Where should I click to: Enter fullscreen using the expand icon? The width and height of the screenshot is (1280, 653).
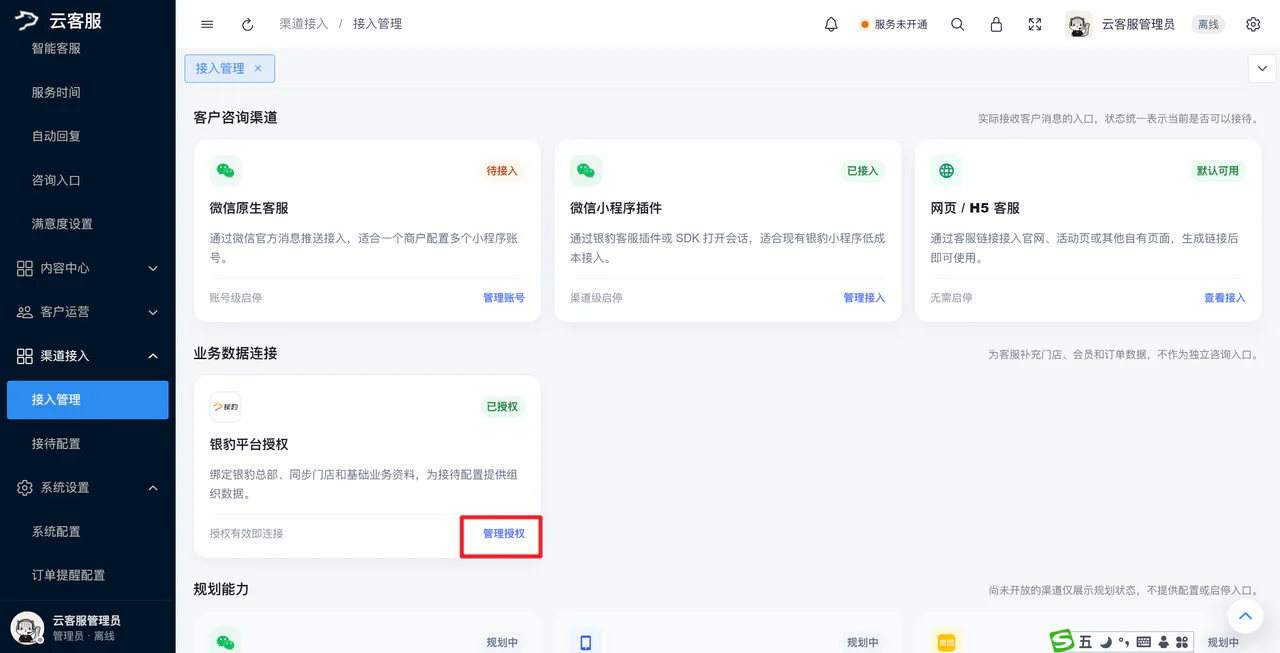coord(1035,24)
